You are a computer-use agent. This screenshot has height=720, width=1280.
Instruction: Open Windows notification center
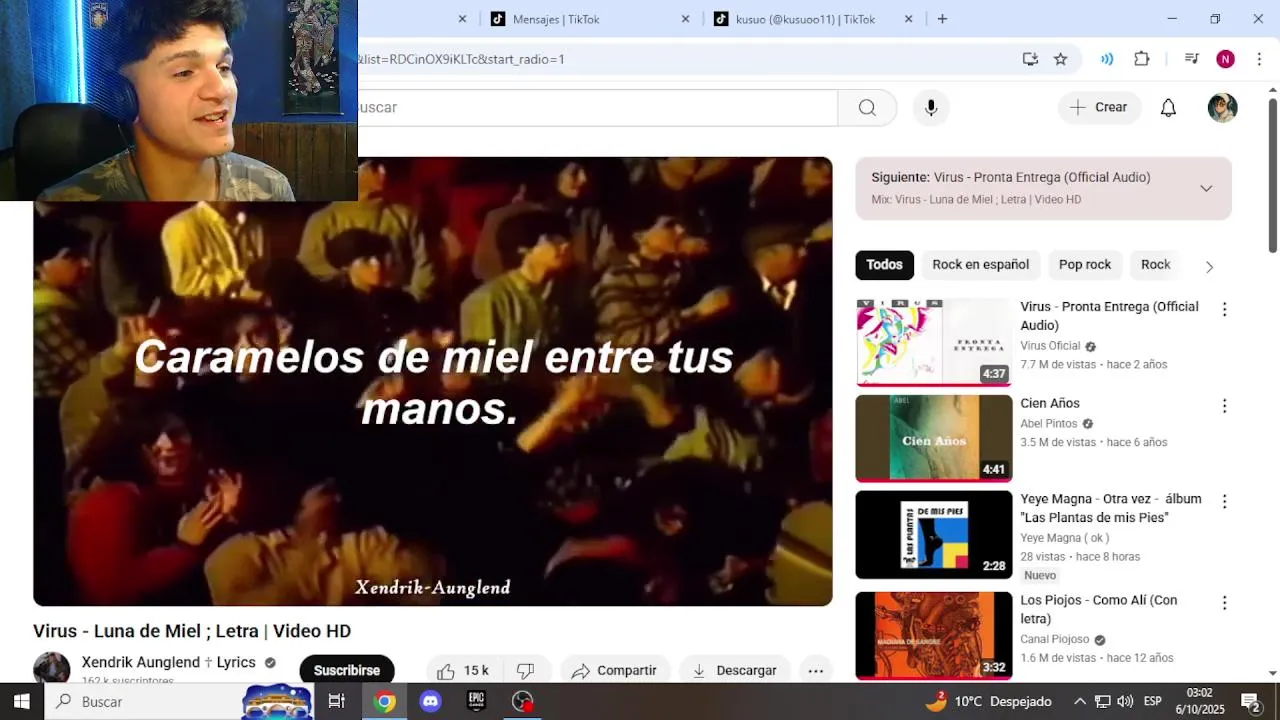1250,701
